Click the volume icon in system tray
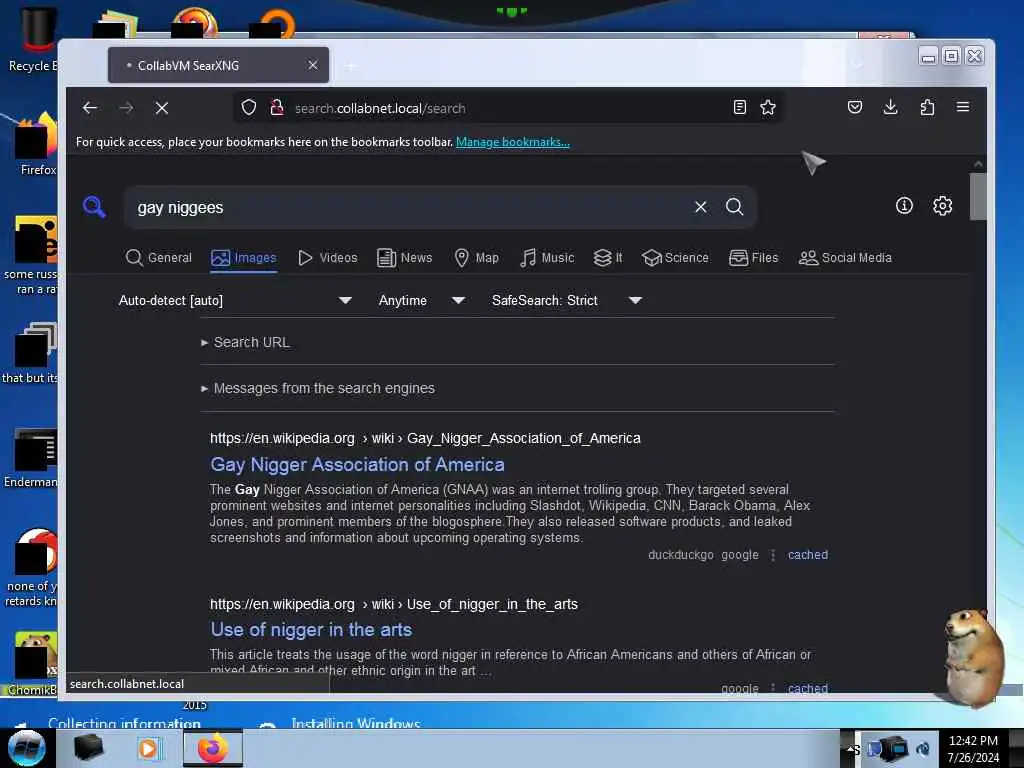Viewport: 1024px width, 768px height. point(923,749)
